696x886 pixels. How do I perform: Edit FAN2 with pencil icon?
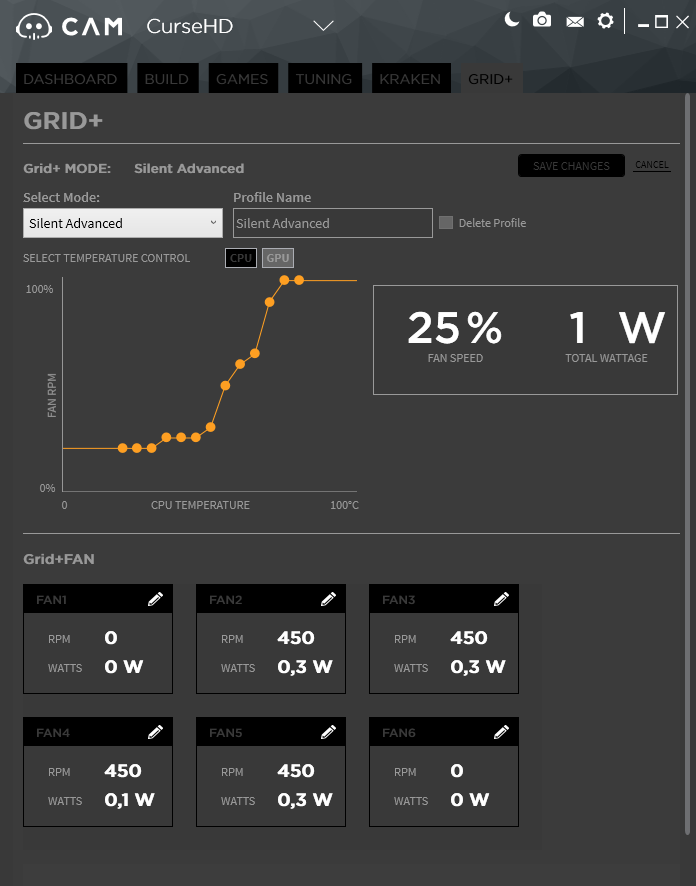point(328,600)
